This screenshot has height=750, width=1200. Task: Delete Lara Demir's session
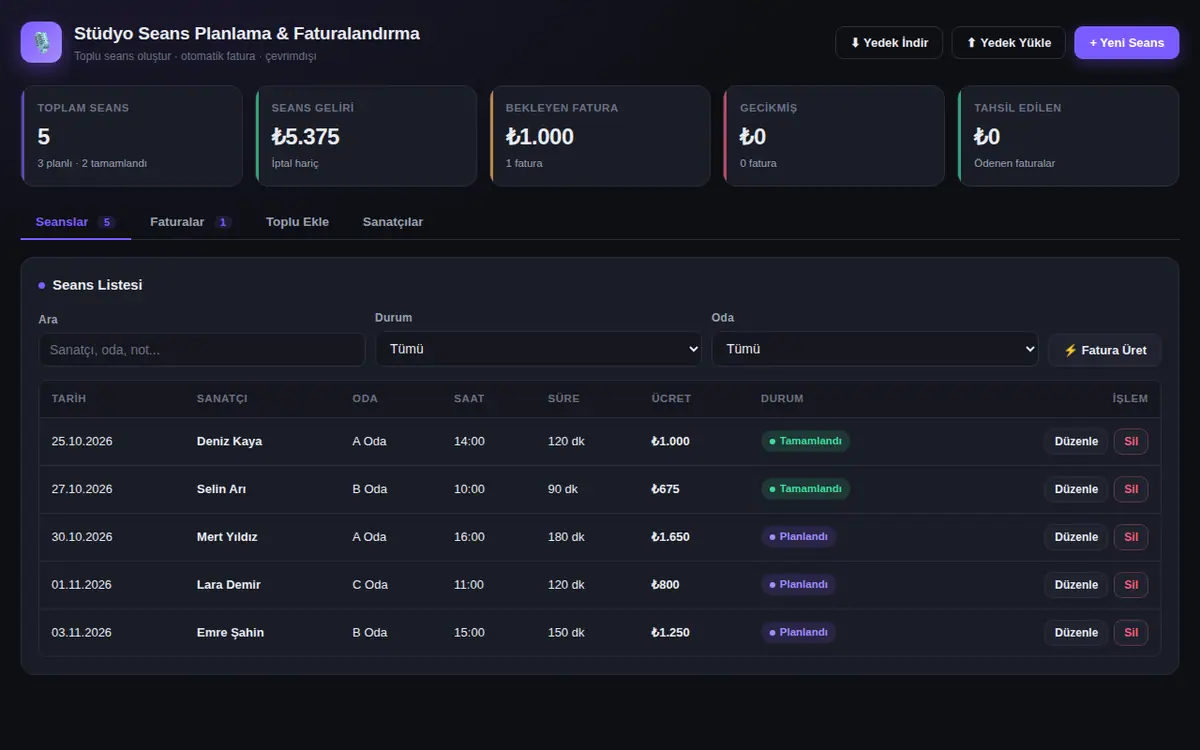pos(1131,585)
